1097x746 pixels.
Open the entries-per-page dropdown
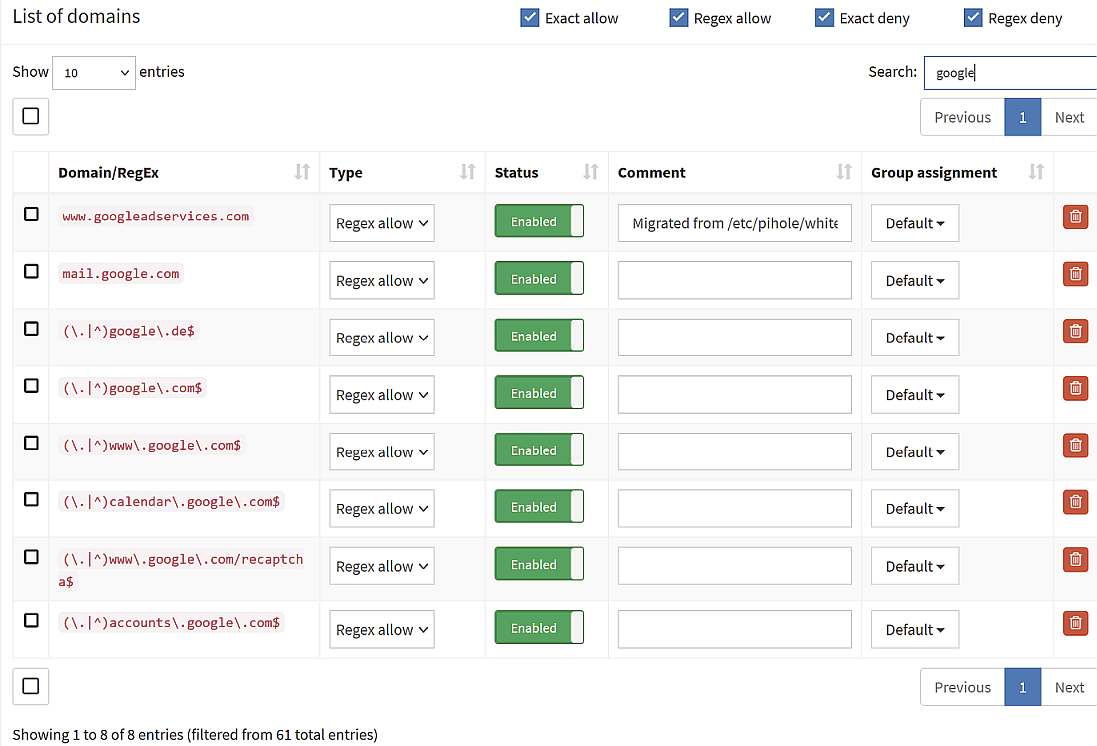(x=94, y=73)
